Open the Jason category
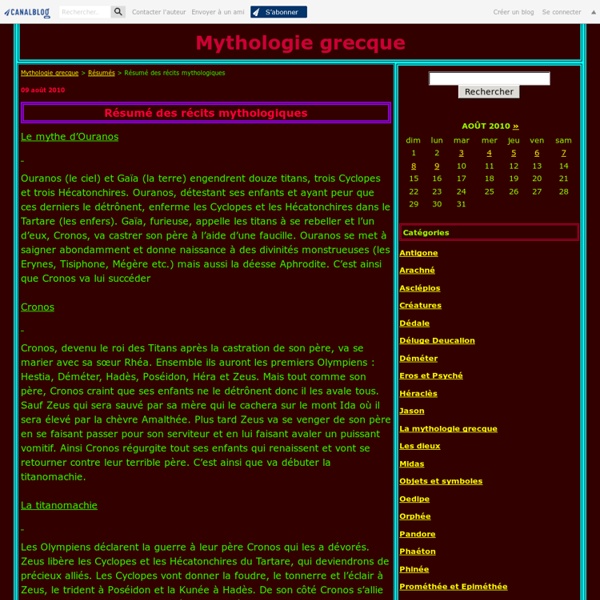 click(x=412, y=411)
